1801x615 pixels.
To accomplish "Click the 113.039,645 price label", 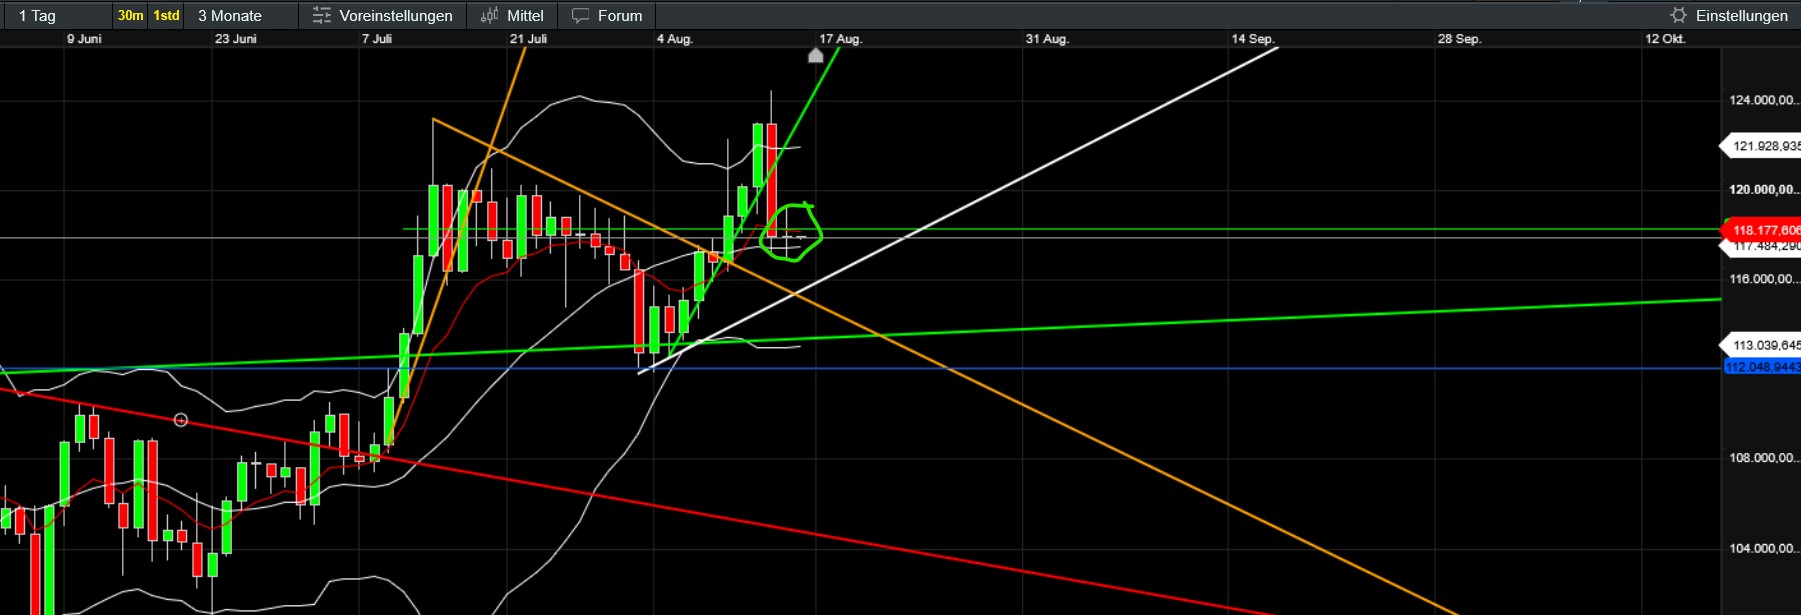I will pyautogui.click(x=1762, y=345).
